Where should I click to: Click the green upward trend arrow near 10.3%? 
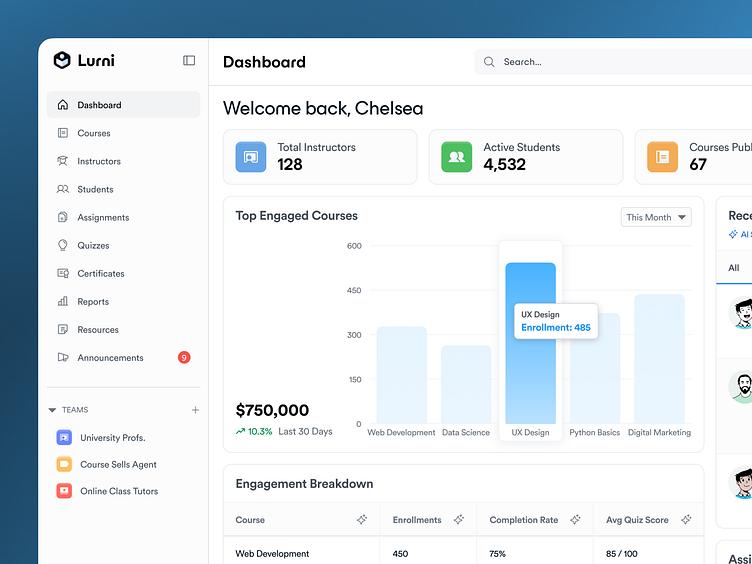[240, 432]
